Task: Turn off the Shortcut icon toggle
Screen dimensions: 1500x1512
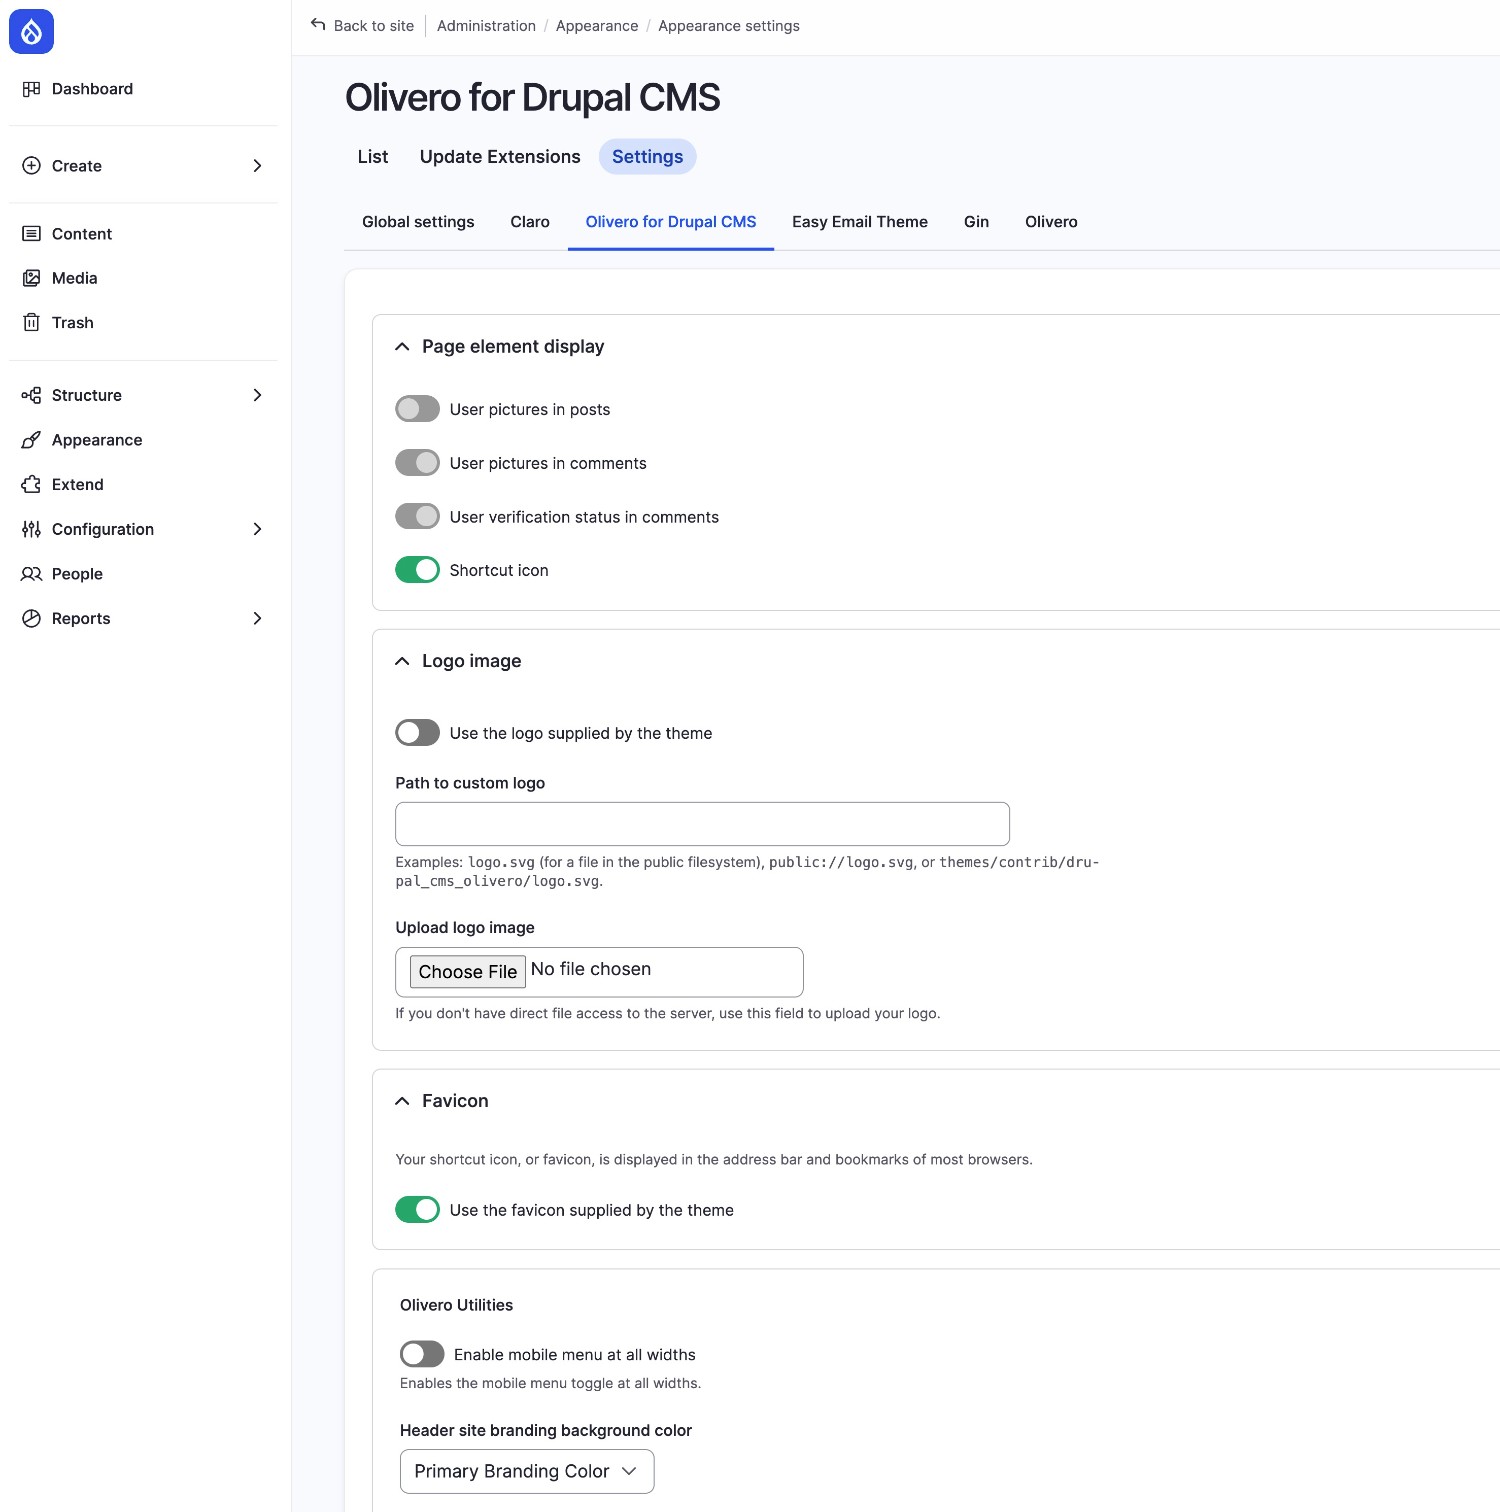Action: pyautogui.click(x=417, y=570)
